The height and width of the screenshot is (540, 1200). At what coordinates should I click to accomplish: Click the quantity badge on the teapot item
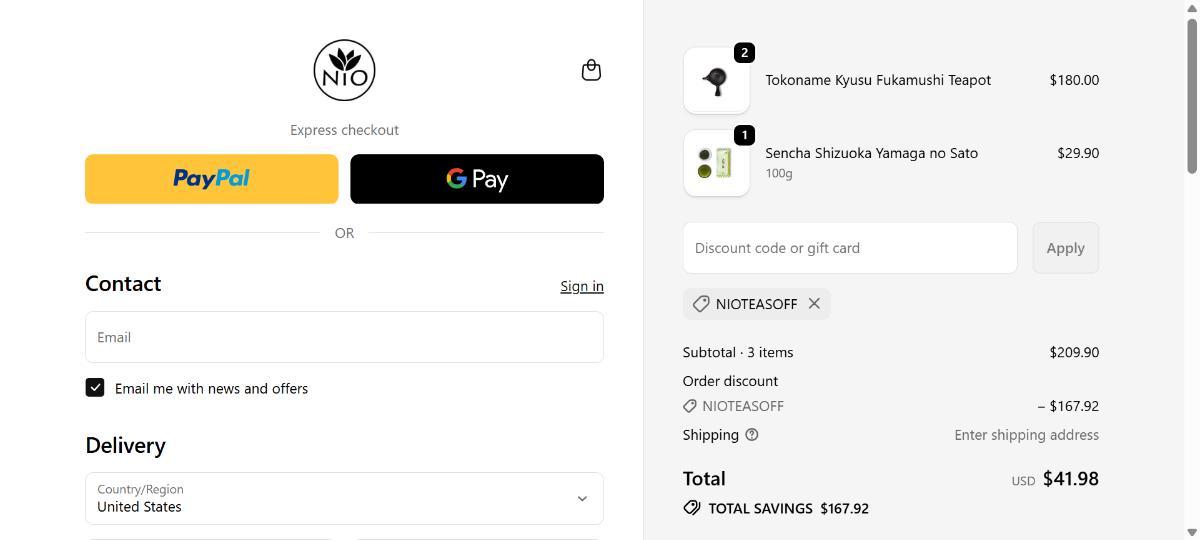point(744,53)
